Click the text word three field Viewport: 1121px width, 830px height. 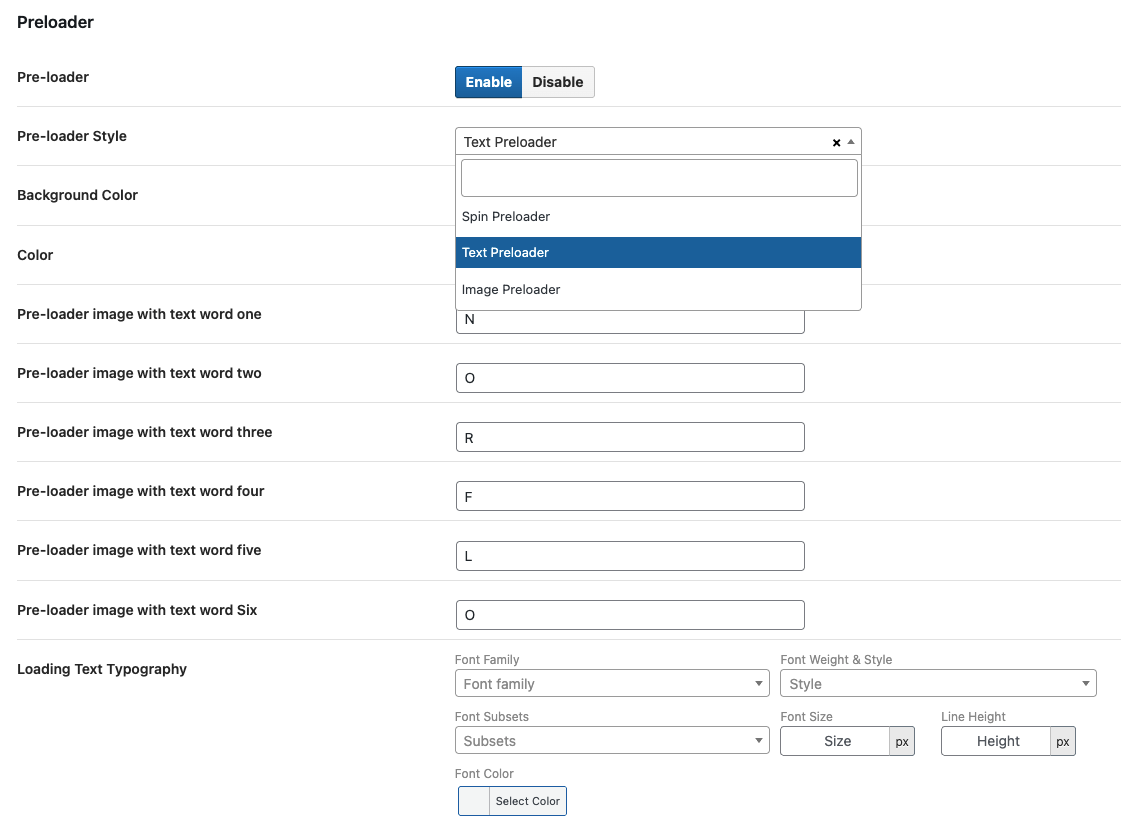(x=629, y=437)
